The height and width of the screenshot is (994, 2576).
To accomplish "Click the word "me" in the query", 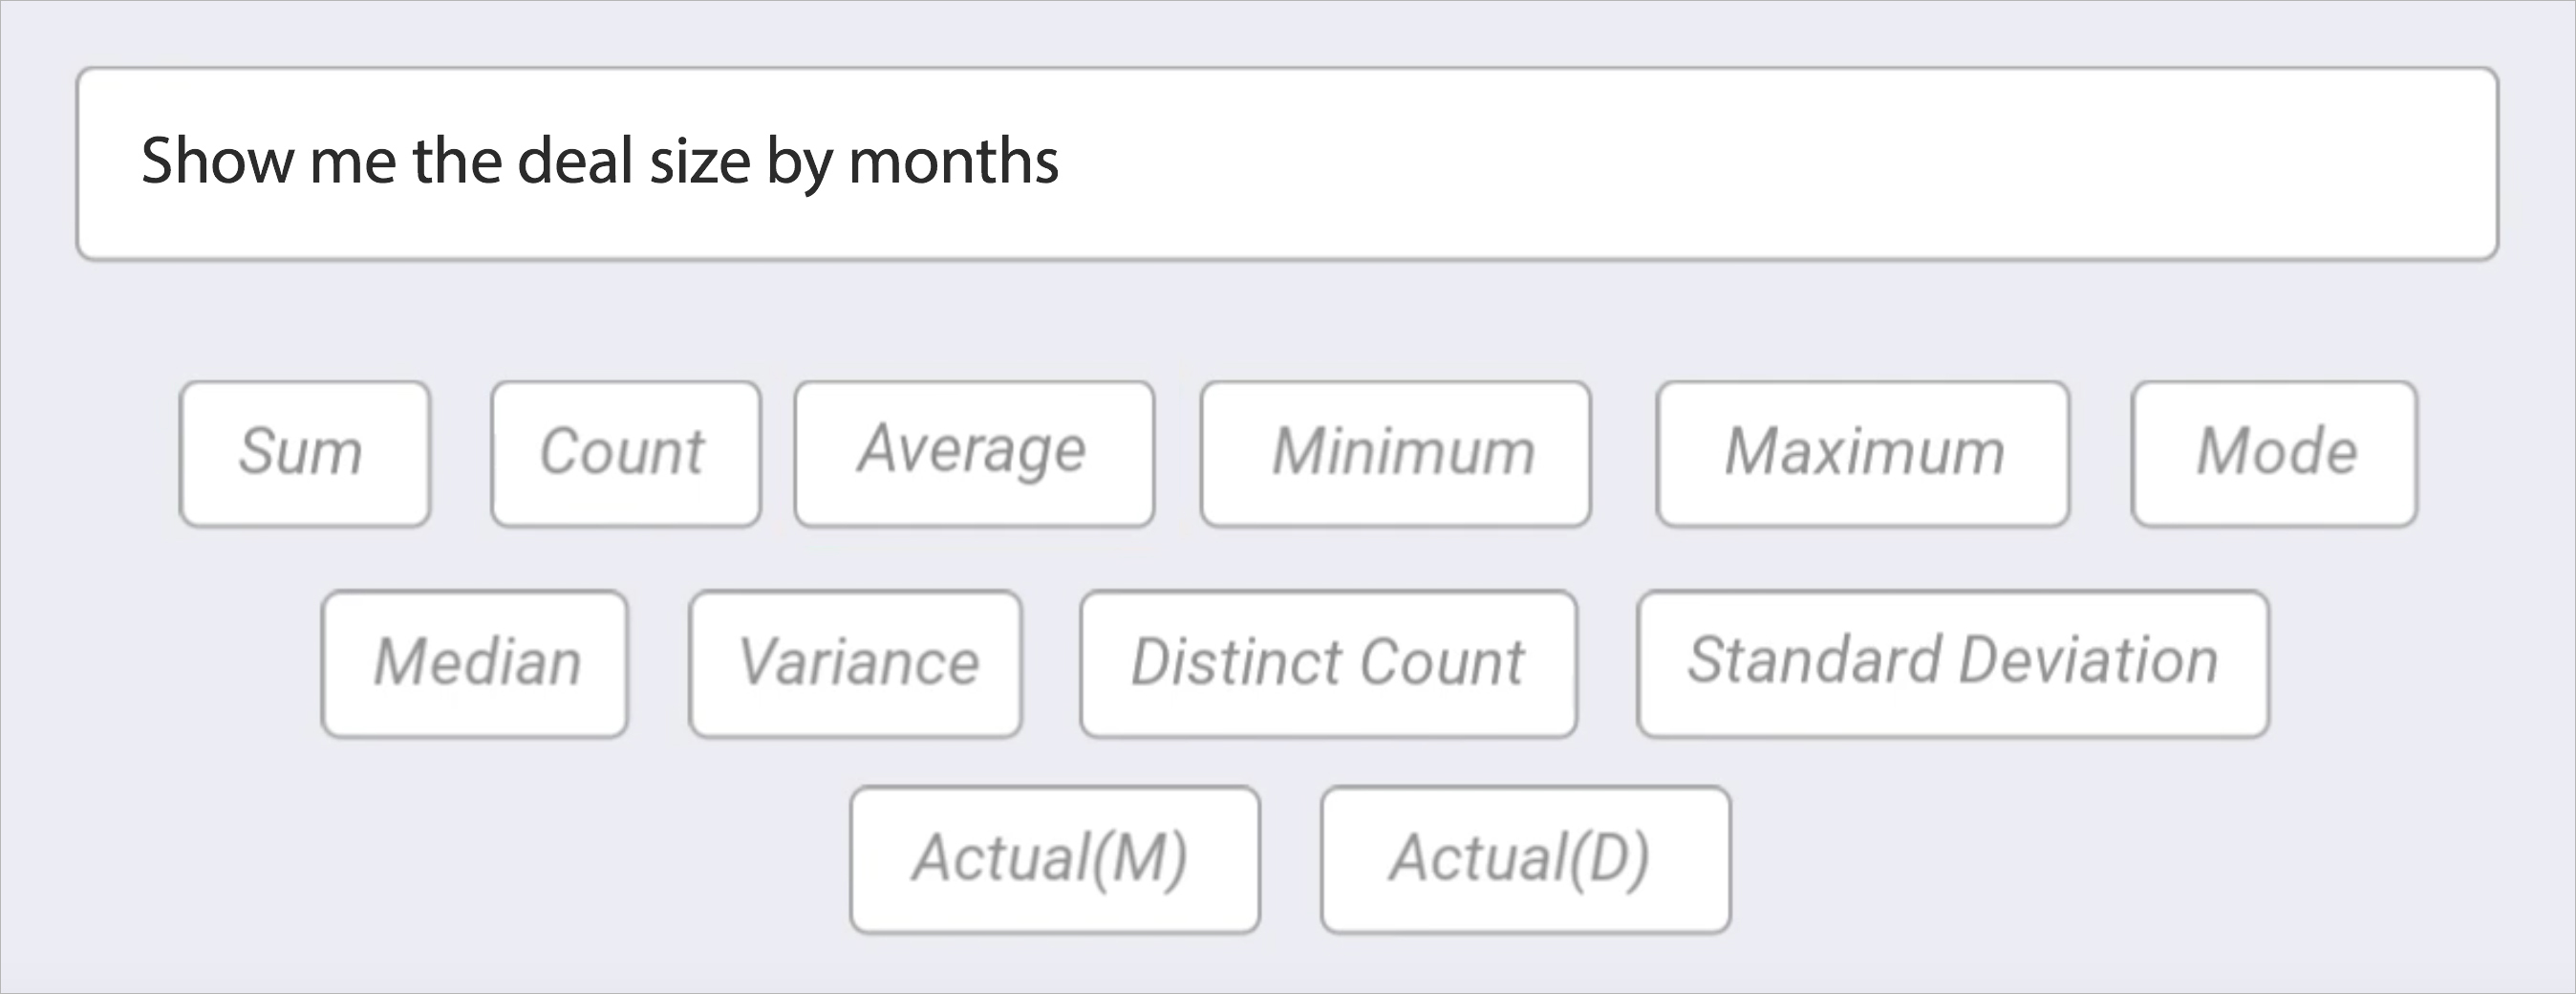I will [x=352, y=162].
